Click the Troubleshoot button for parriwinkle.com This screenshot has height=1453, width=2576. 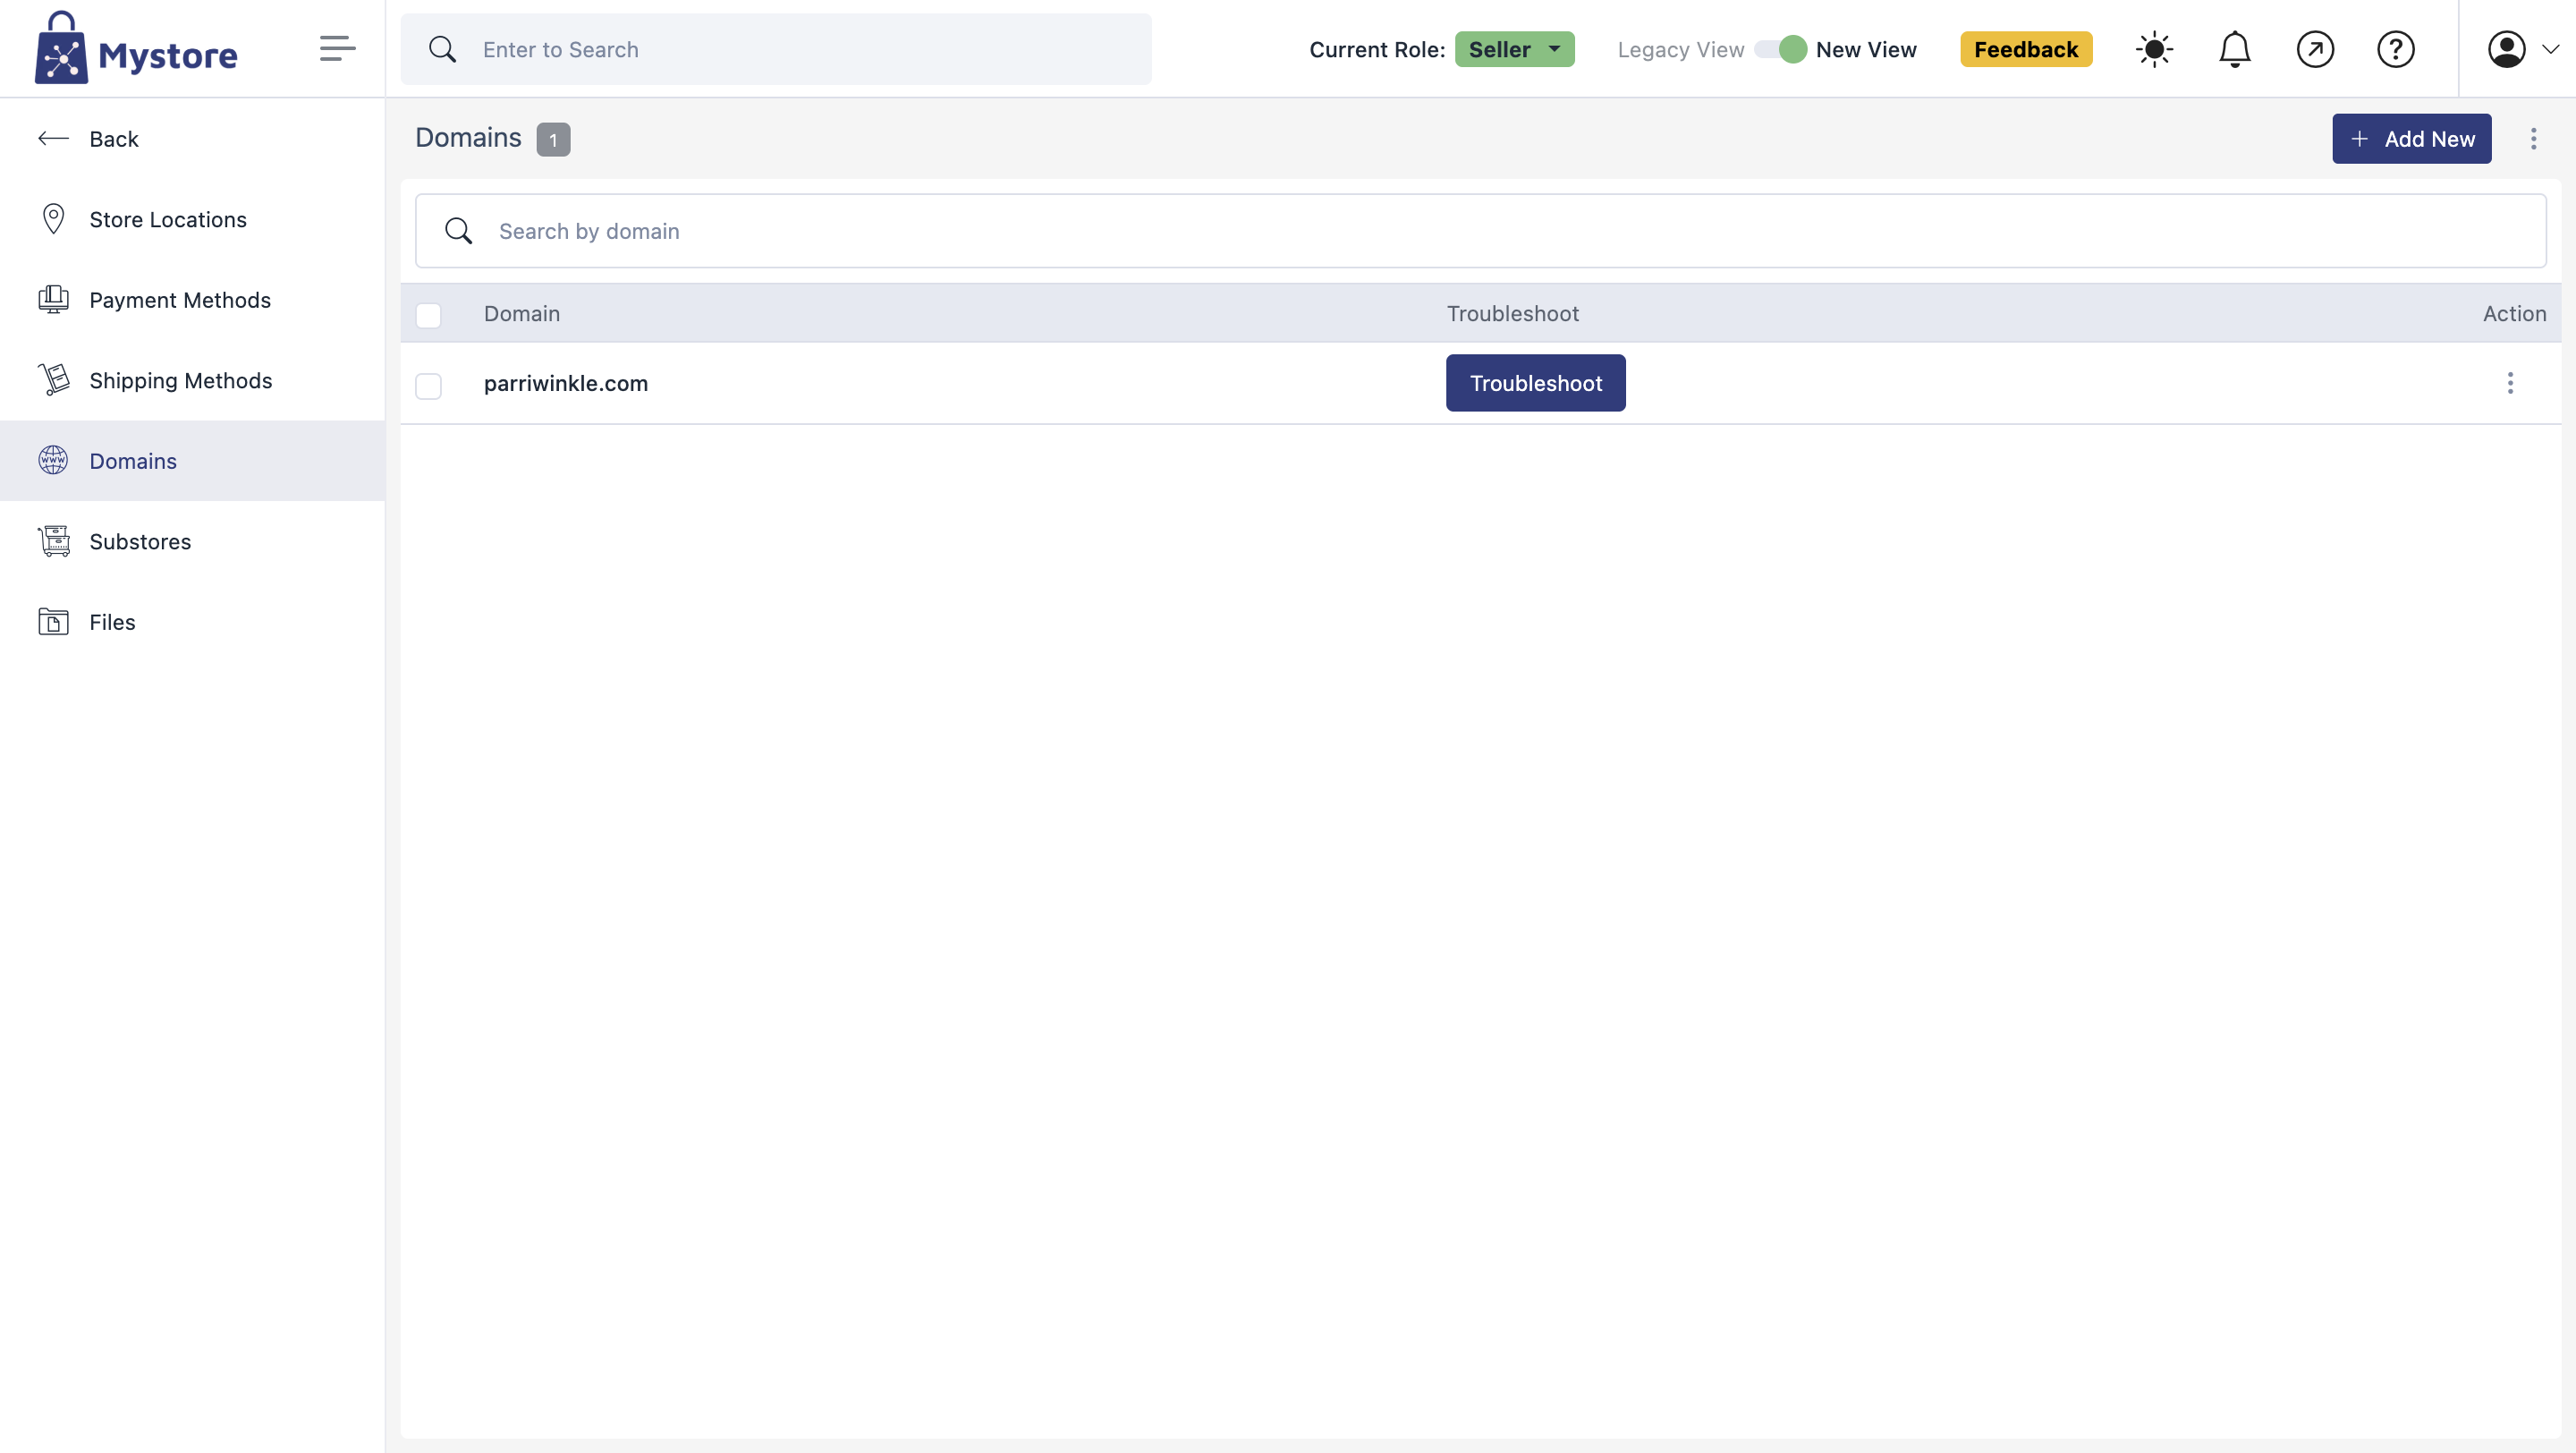[x=1535, y=383]
